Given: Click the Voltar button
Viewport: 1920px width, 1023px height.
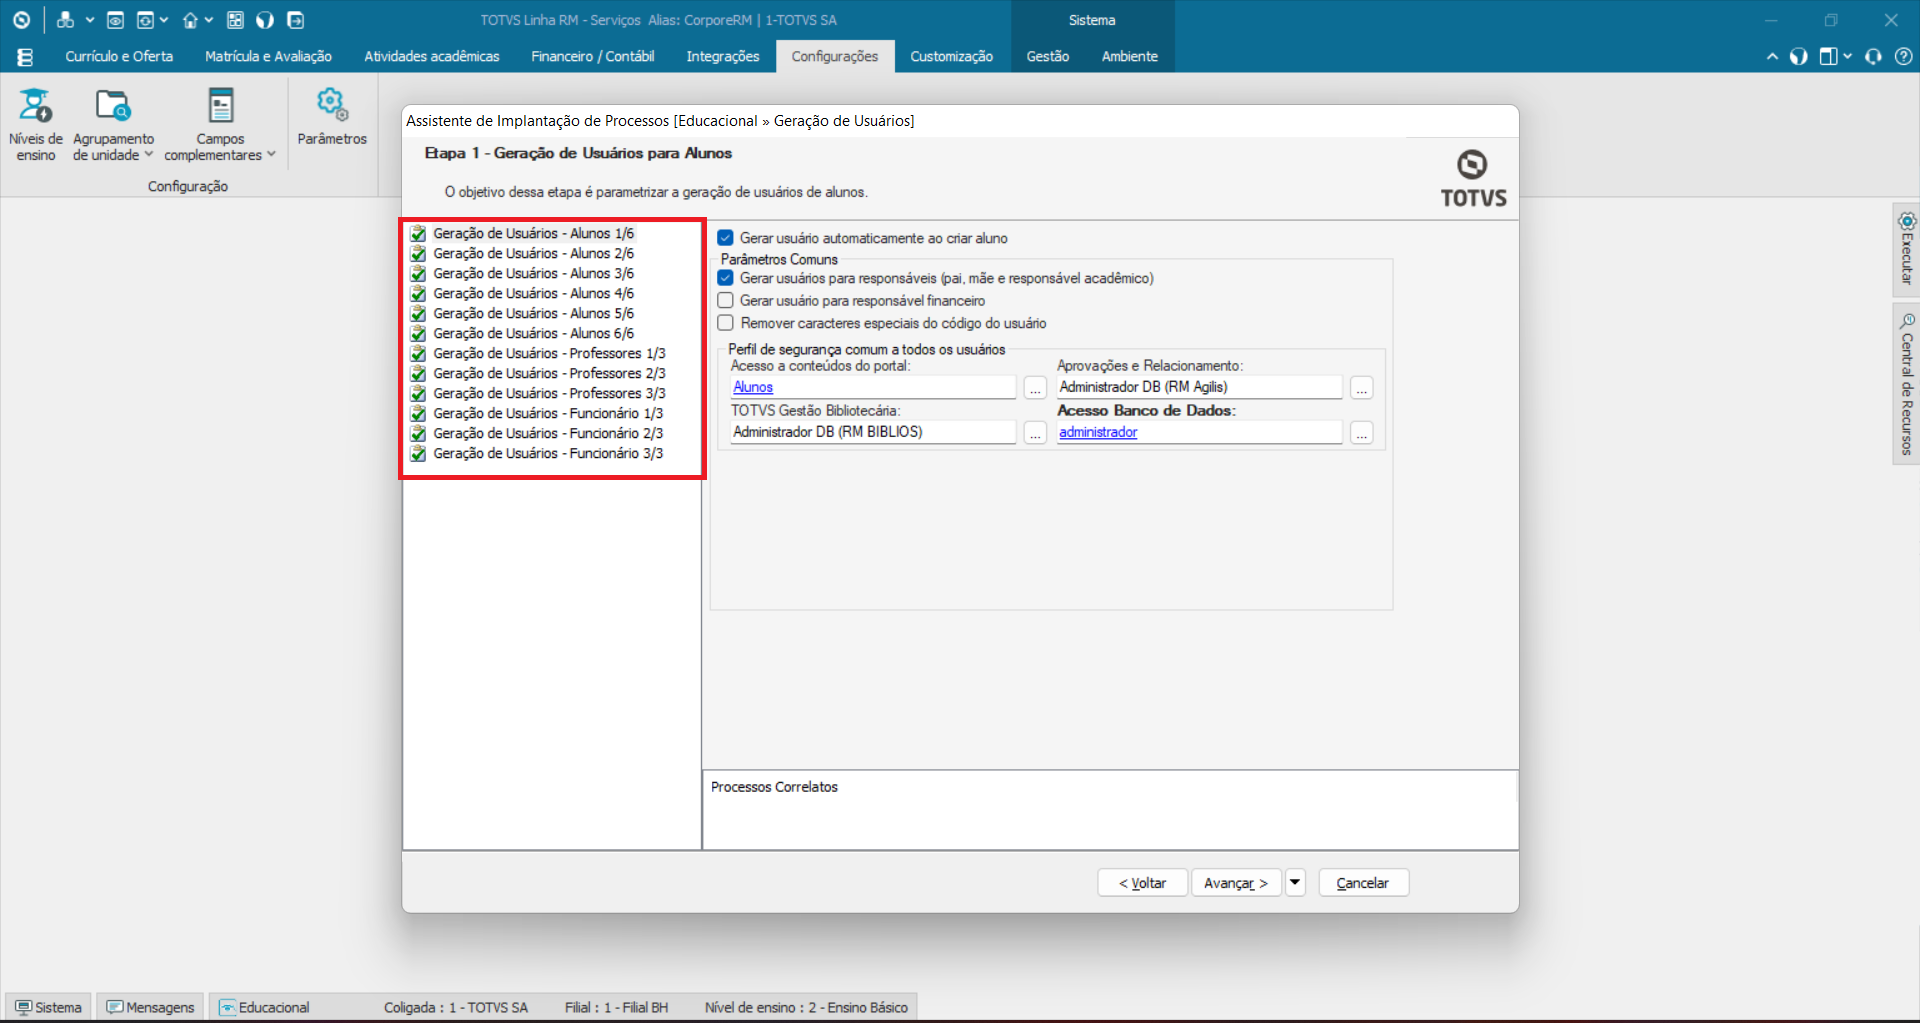Looking at the screenshot, I should (x=1143, y=883).
